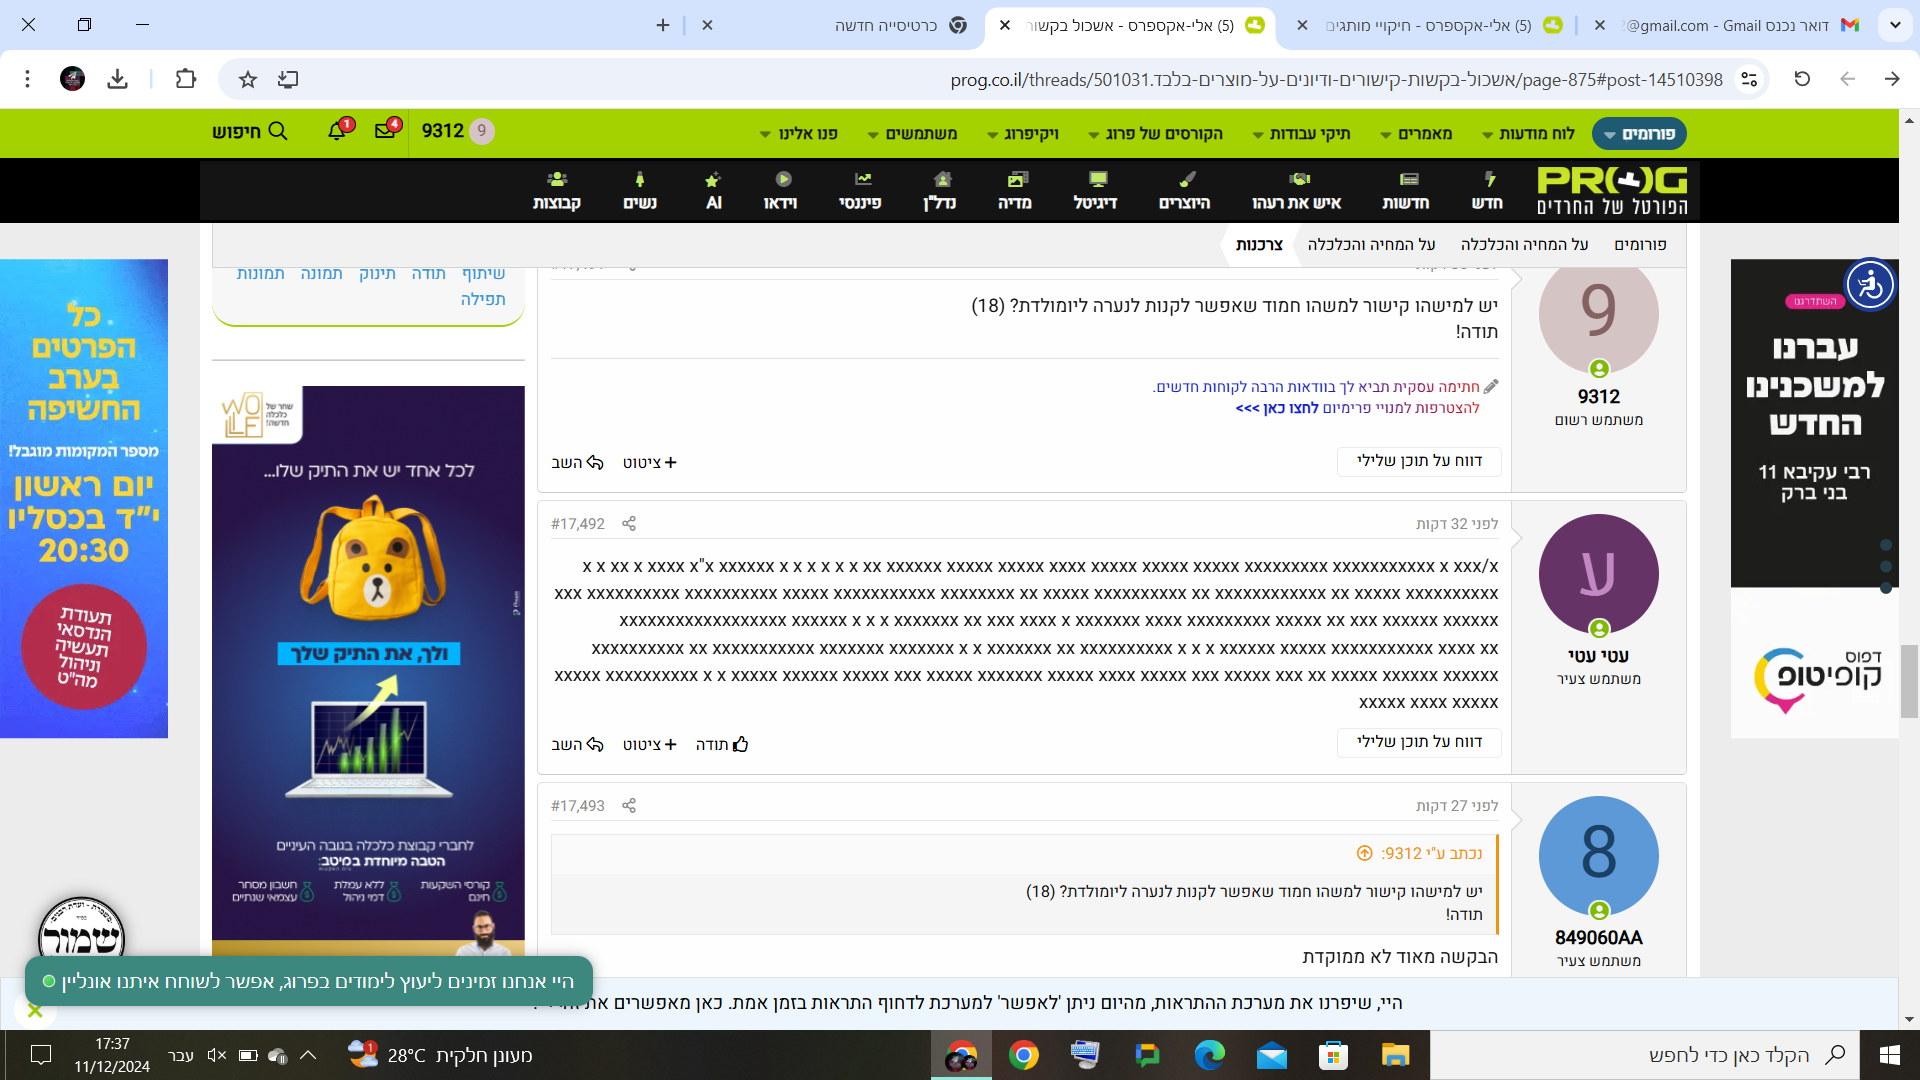Switch to the צרכנות tab
1920x1080 pixels.
(1261, 243)
